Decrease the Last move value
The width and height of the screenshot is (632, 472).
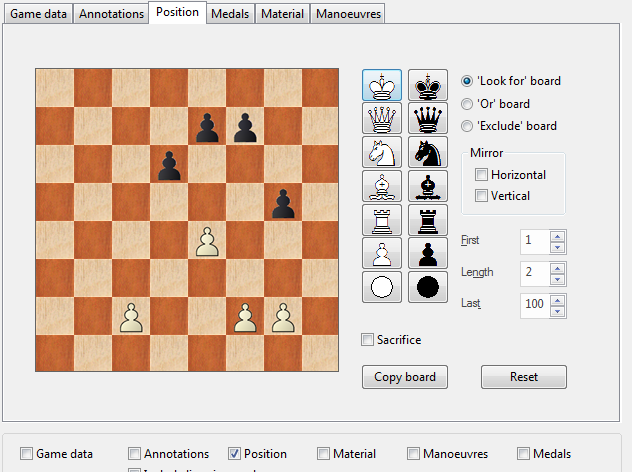point(557,311)
